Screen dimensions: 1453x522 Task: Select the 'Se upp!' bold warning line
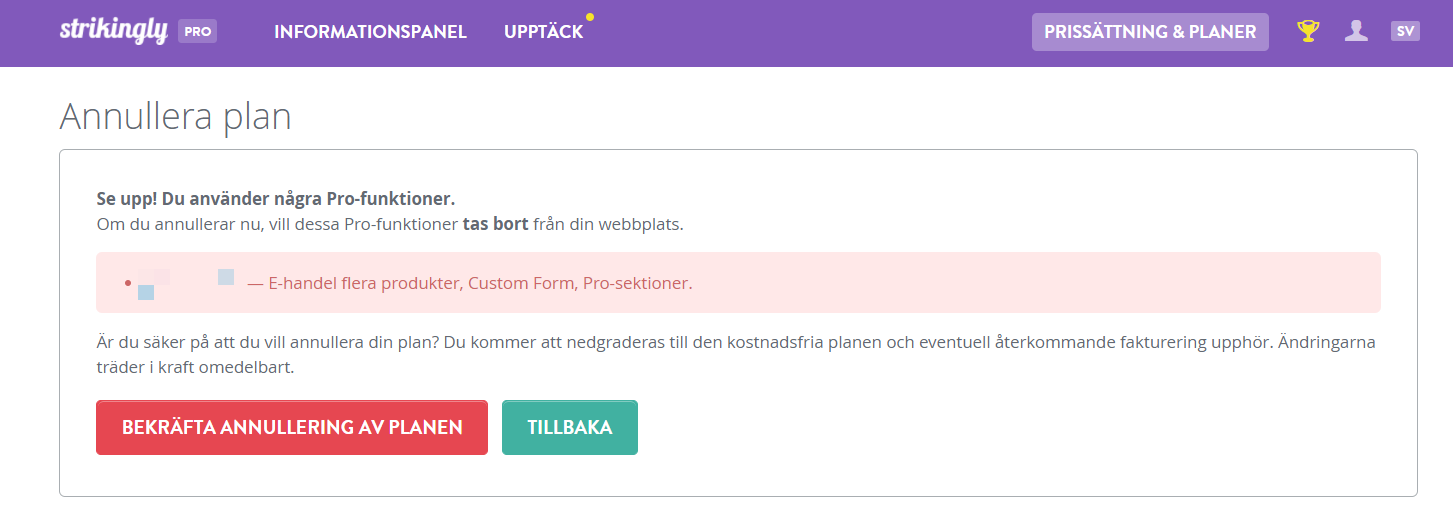(276, 198)
